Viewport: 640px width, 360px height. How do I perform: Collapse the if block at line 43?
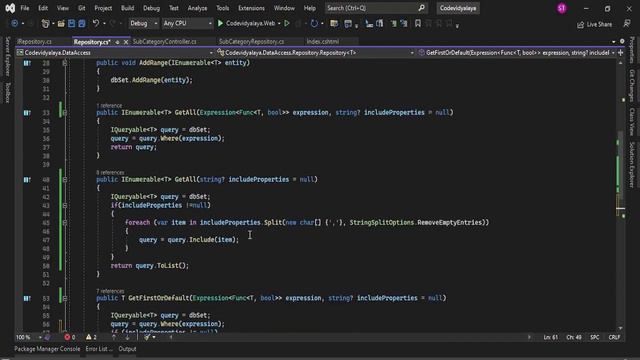tap(64, 205)
